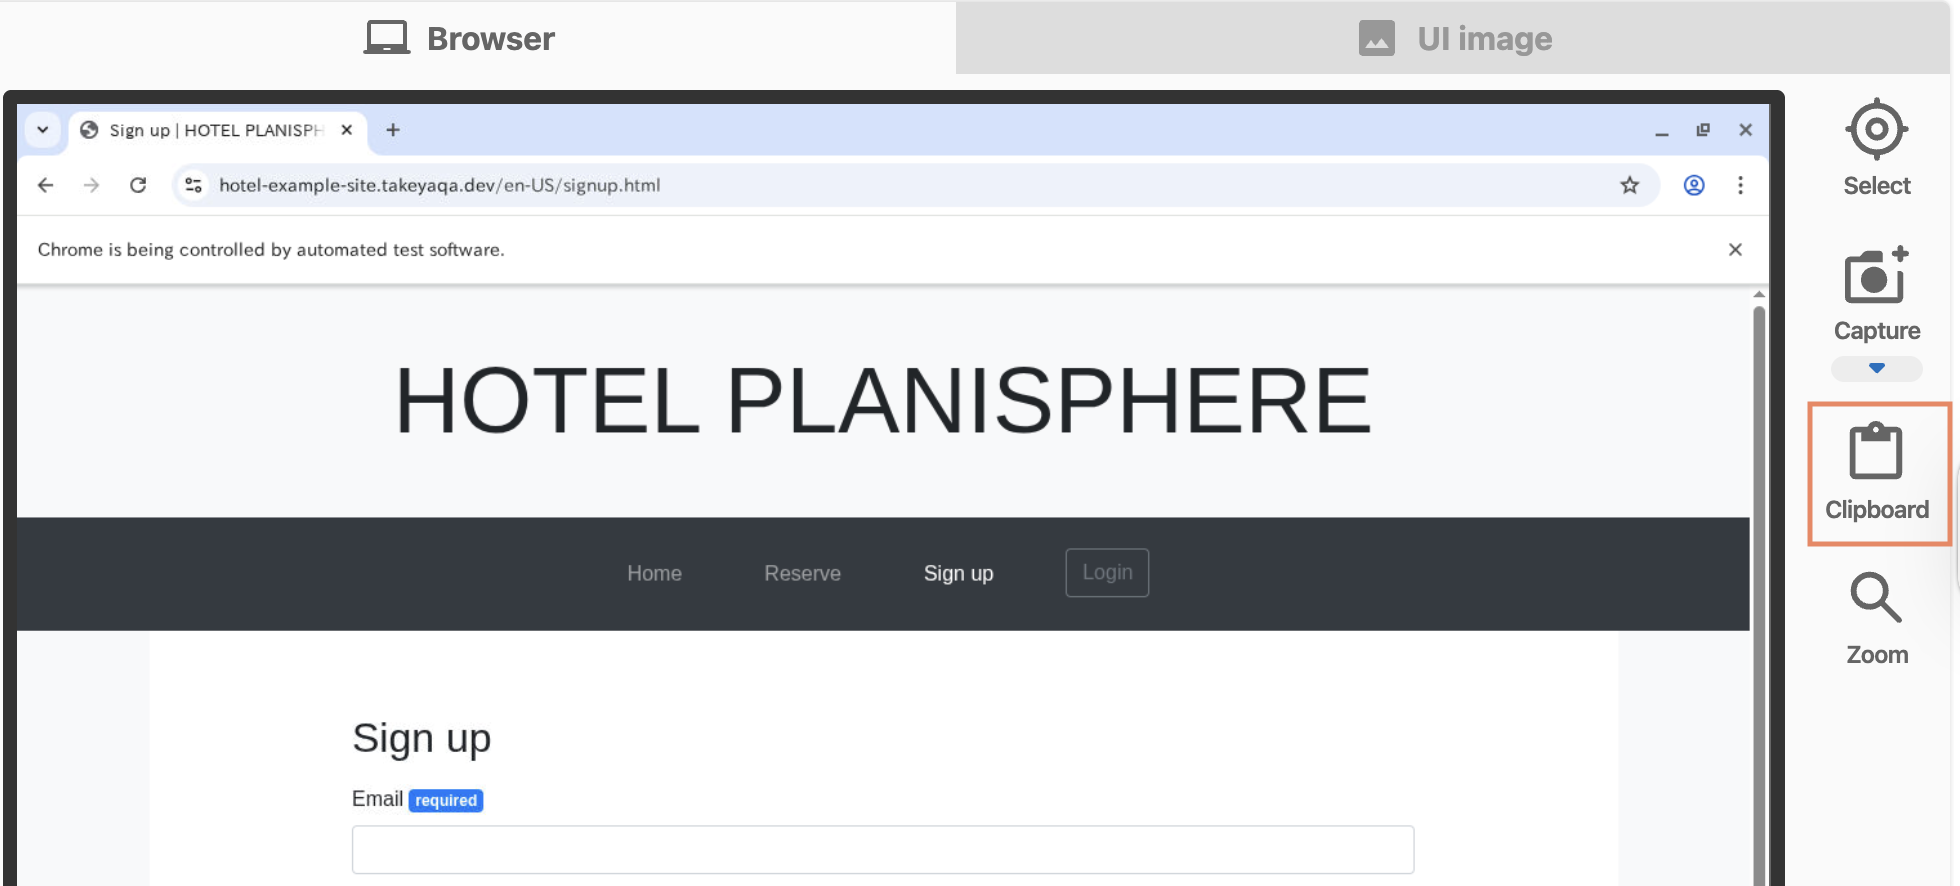This screenshot has height=886, width=1960.
Task: Activate the Select tool
Action: [x=1876, y=148]
